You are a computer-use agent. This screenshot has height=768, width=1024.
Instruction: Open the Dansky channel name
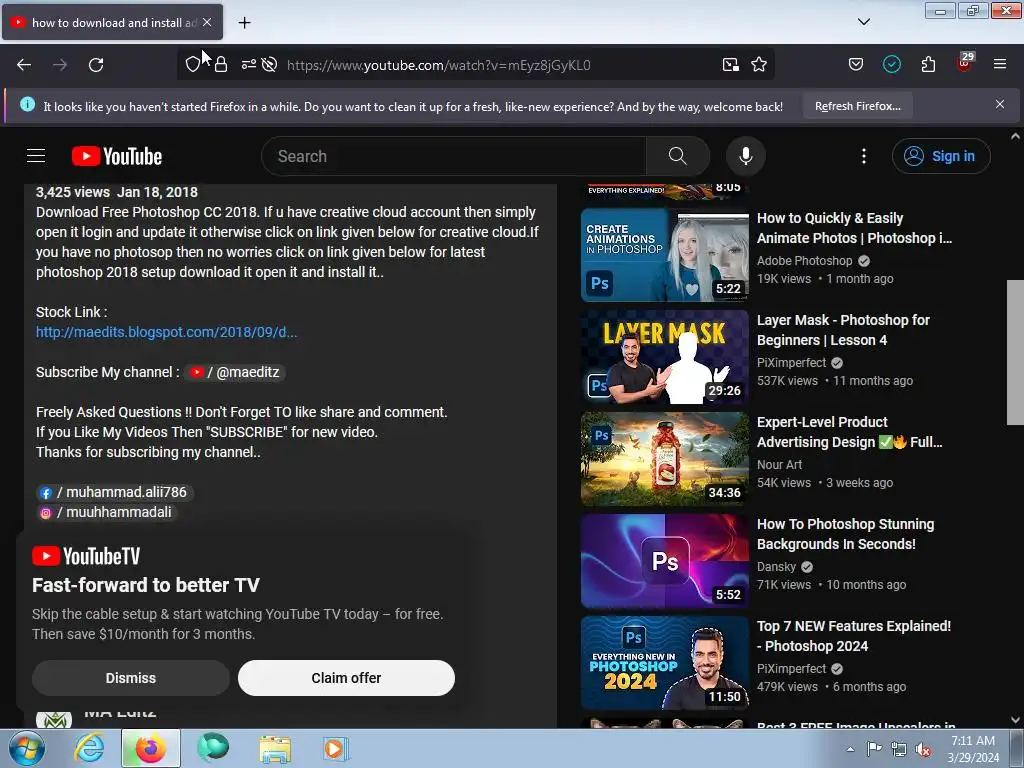pyautogui.click(x=776, y=566)
